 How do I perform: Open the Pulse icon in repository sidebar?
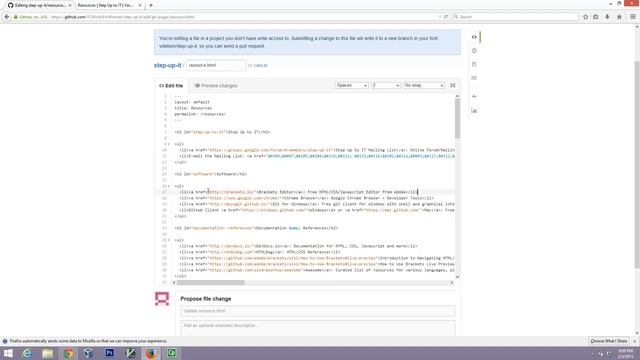point(474,96)
